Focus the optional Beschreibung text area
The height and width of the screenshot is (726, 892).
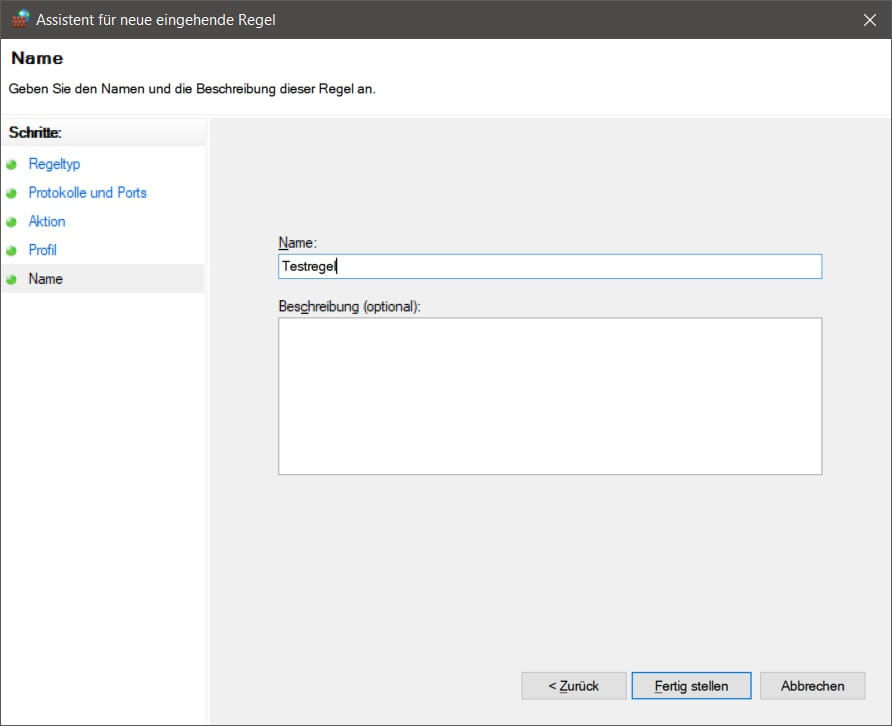pos(549,396)
